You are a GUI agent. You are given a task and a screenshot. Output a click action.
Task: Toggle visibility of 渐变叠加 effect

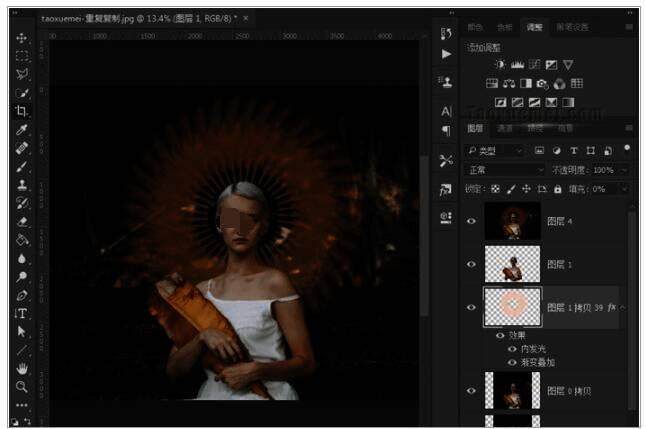coord(512,363)
